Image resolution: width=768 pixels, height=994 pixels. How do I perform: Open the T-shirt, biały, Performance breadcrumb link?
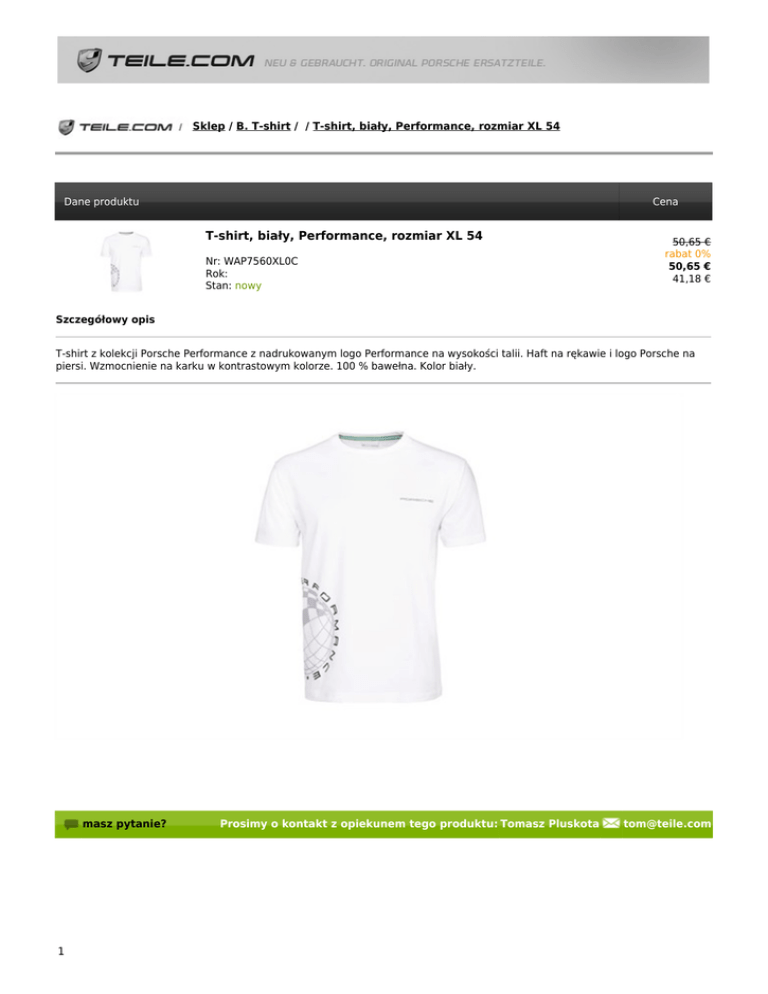436,126
